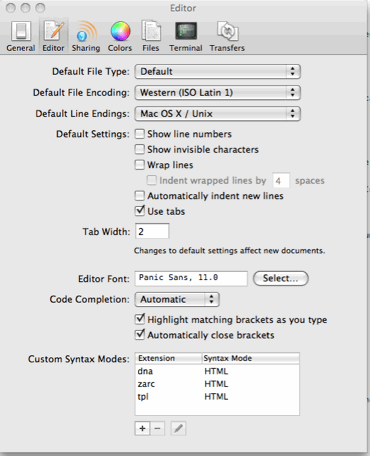The height and width of the screenshot is (456, 370).
Task: Enable Show line numbers checkbox
Action: click(140, 134)
